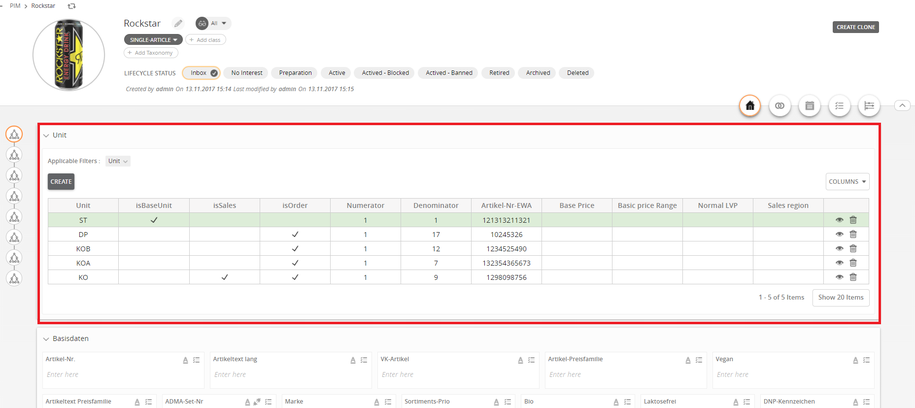915x408 pixels.
Task: Open the SINGLE-ARTICLE class dropdown
Action: pyautogui.click(x=153, y=40)
